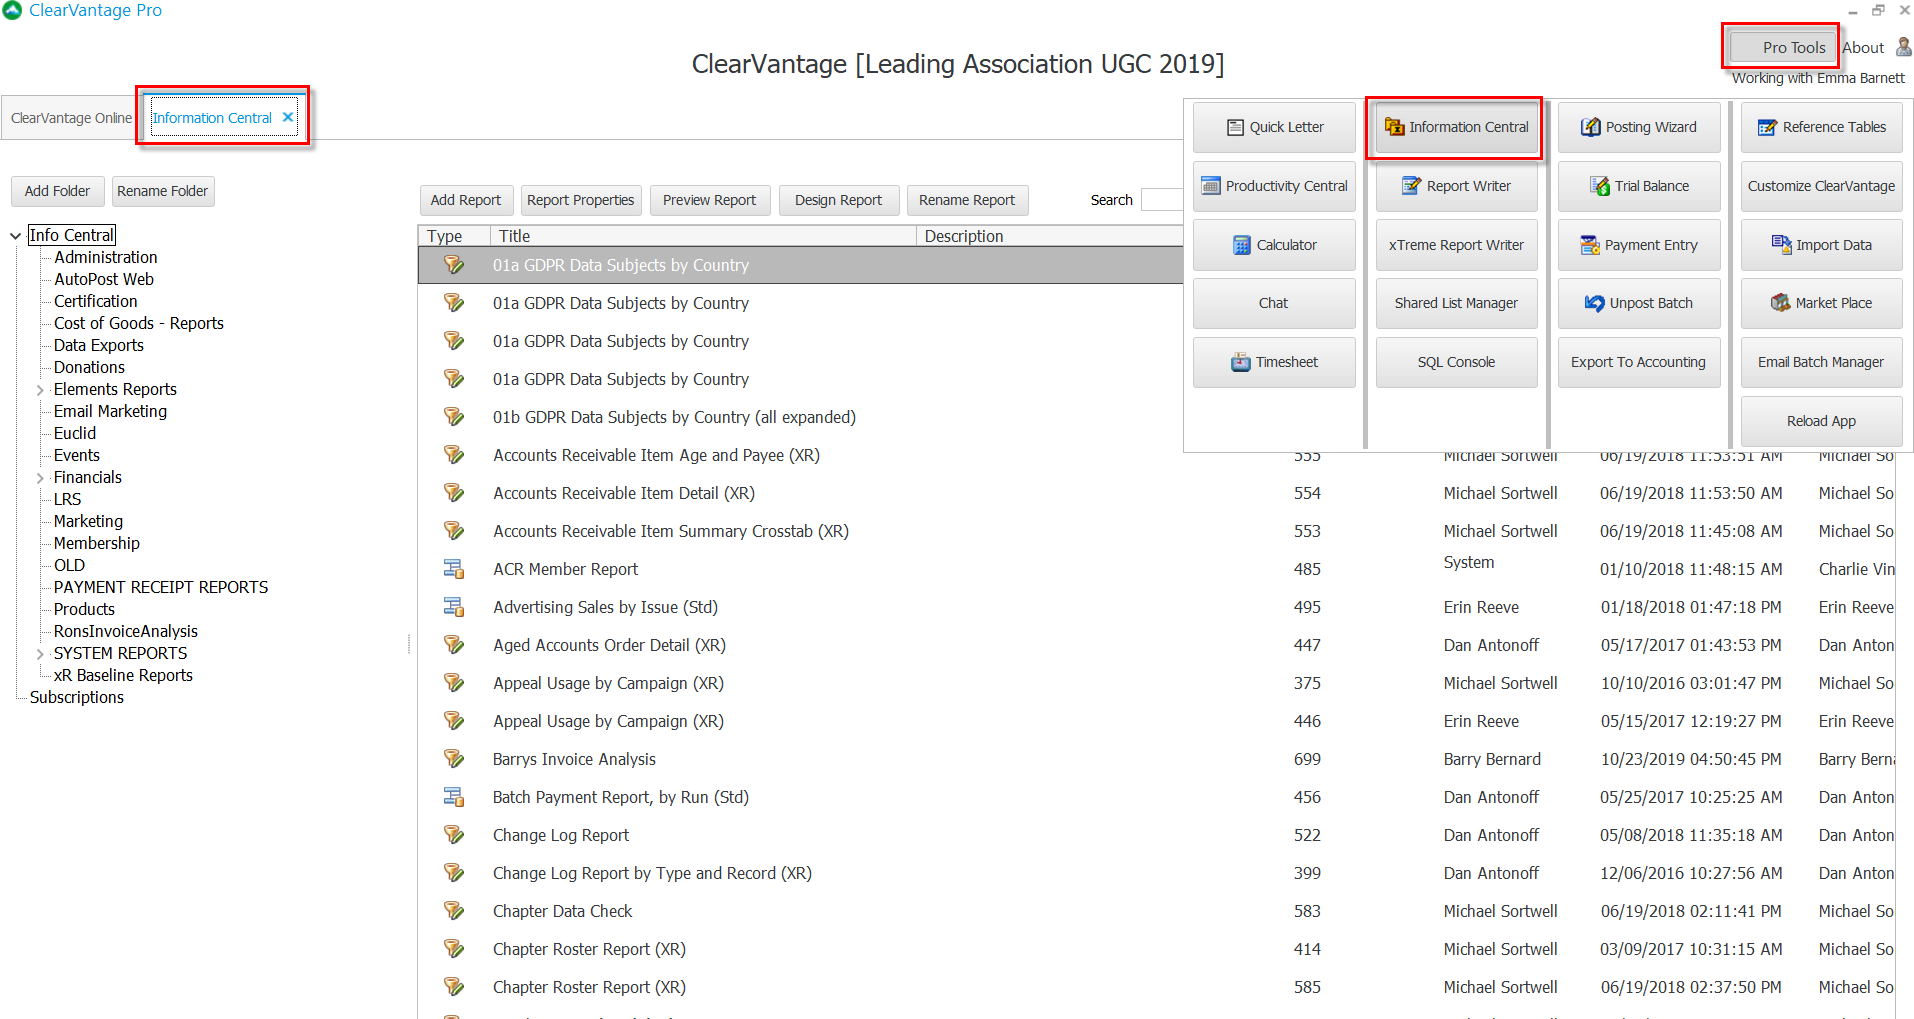Screen dimensions: 1914x1019
Task: Click the user profile icon beside About
Action: tap(1903, 47)
